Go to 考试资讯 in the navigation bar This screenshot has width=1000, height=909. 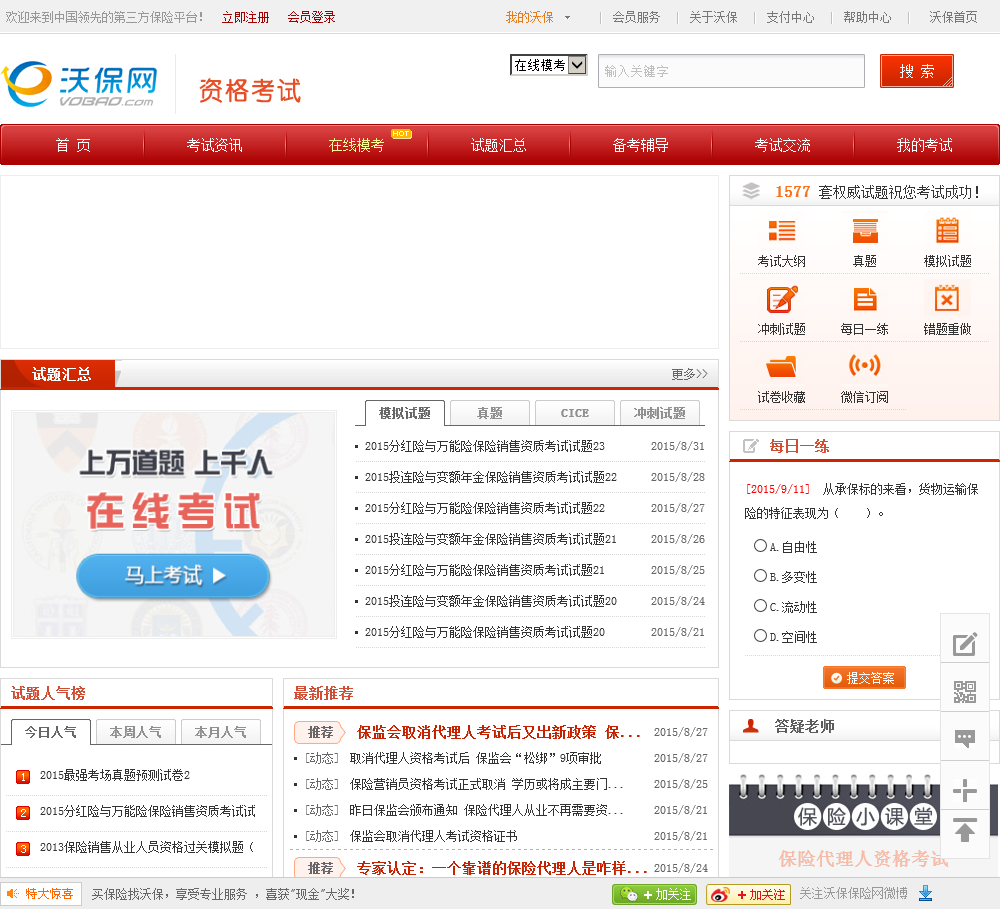(x=214, y=145)
